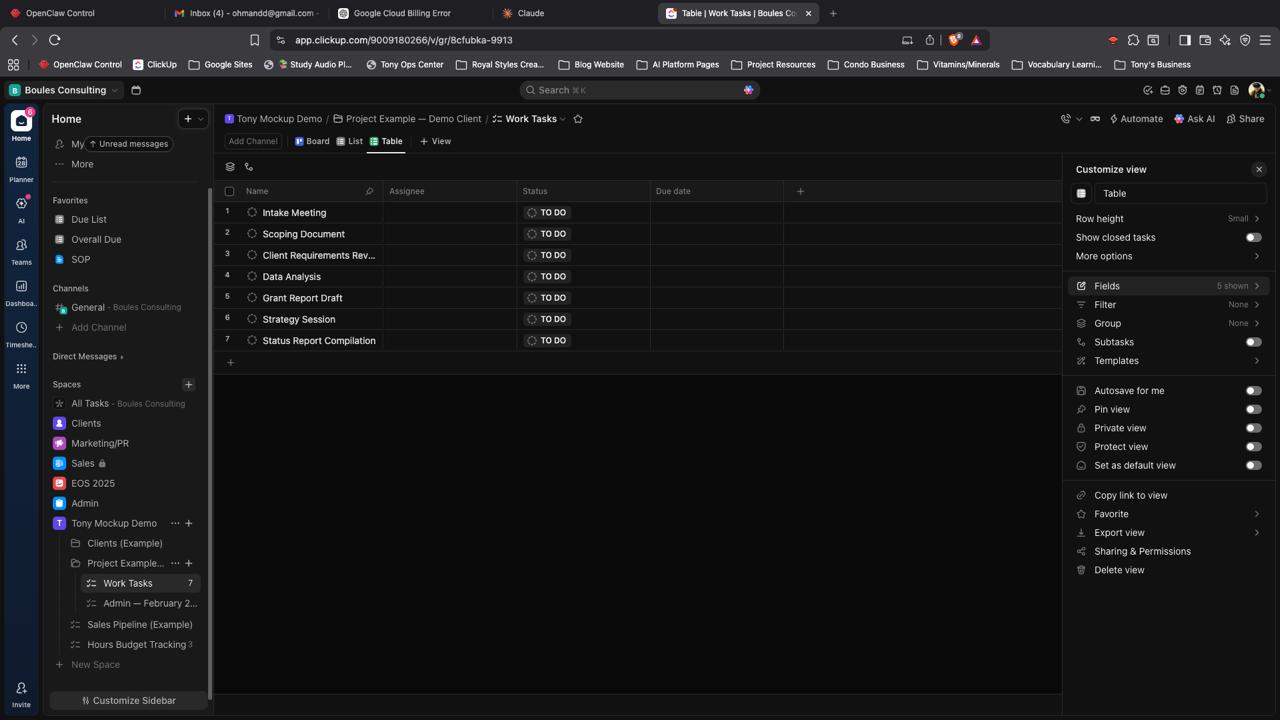Switch to the List view tab
The height and width of the screenshot is (720, 1280).
tap(350, 141)
